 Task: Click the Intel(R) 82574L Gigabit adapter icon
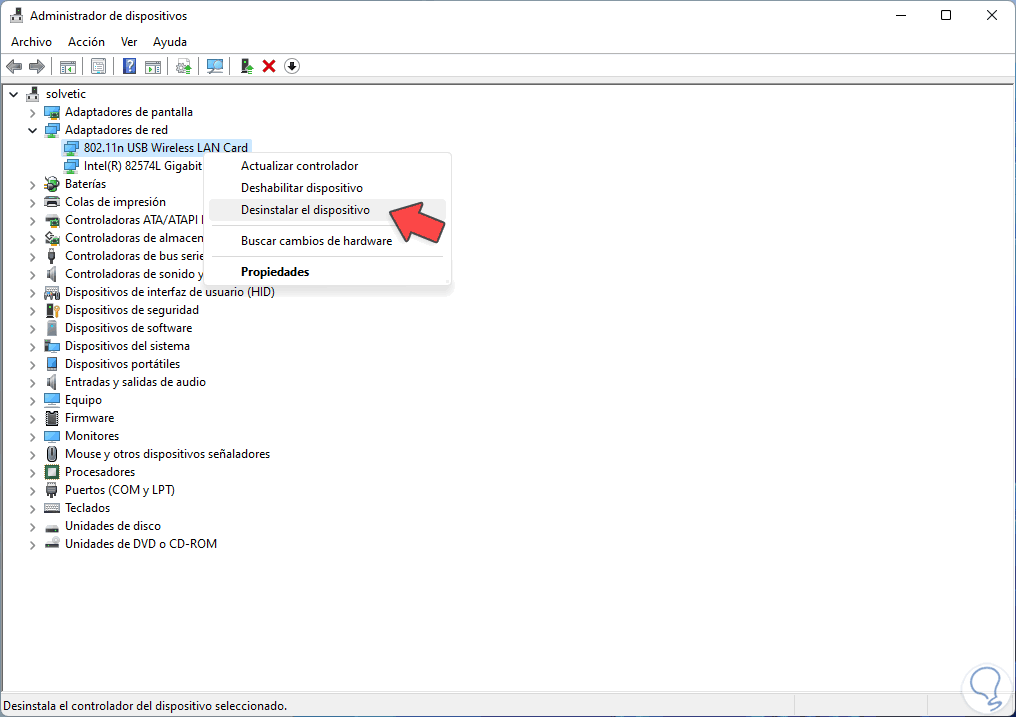[71, 166]
